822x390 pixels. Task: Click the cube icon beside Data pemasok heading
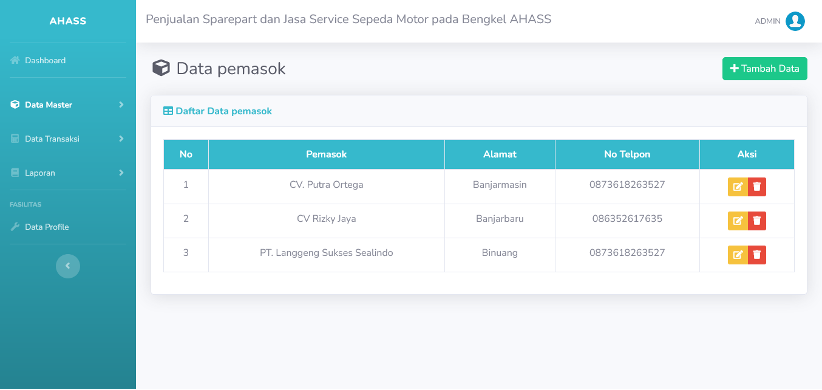(x=161, y=68)
